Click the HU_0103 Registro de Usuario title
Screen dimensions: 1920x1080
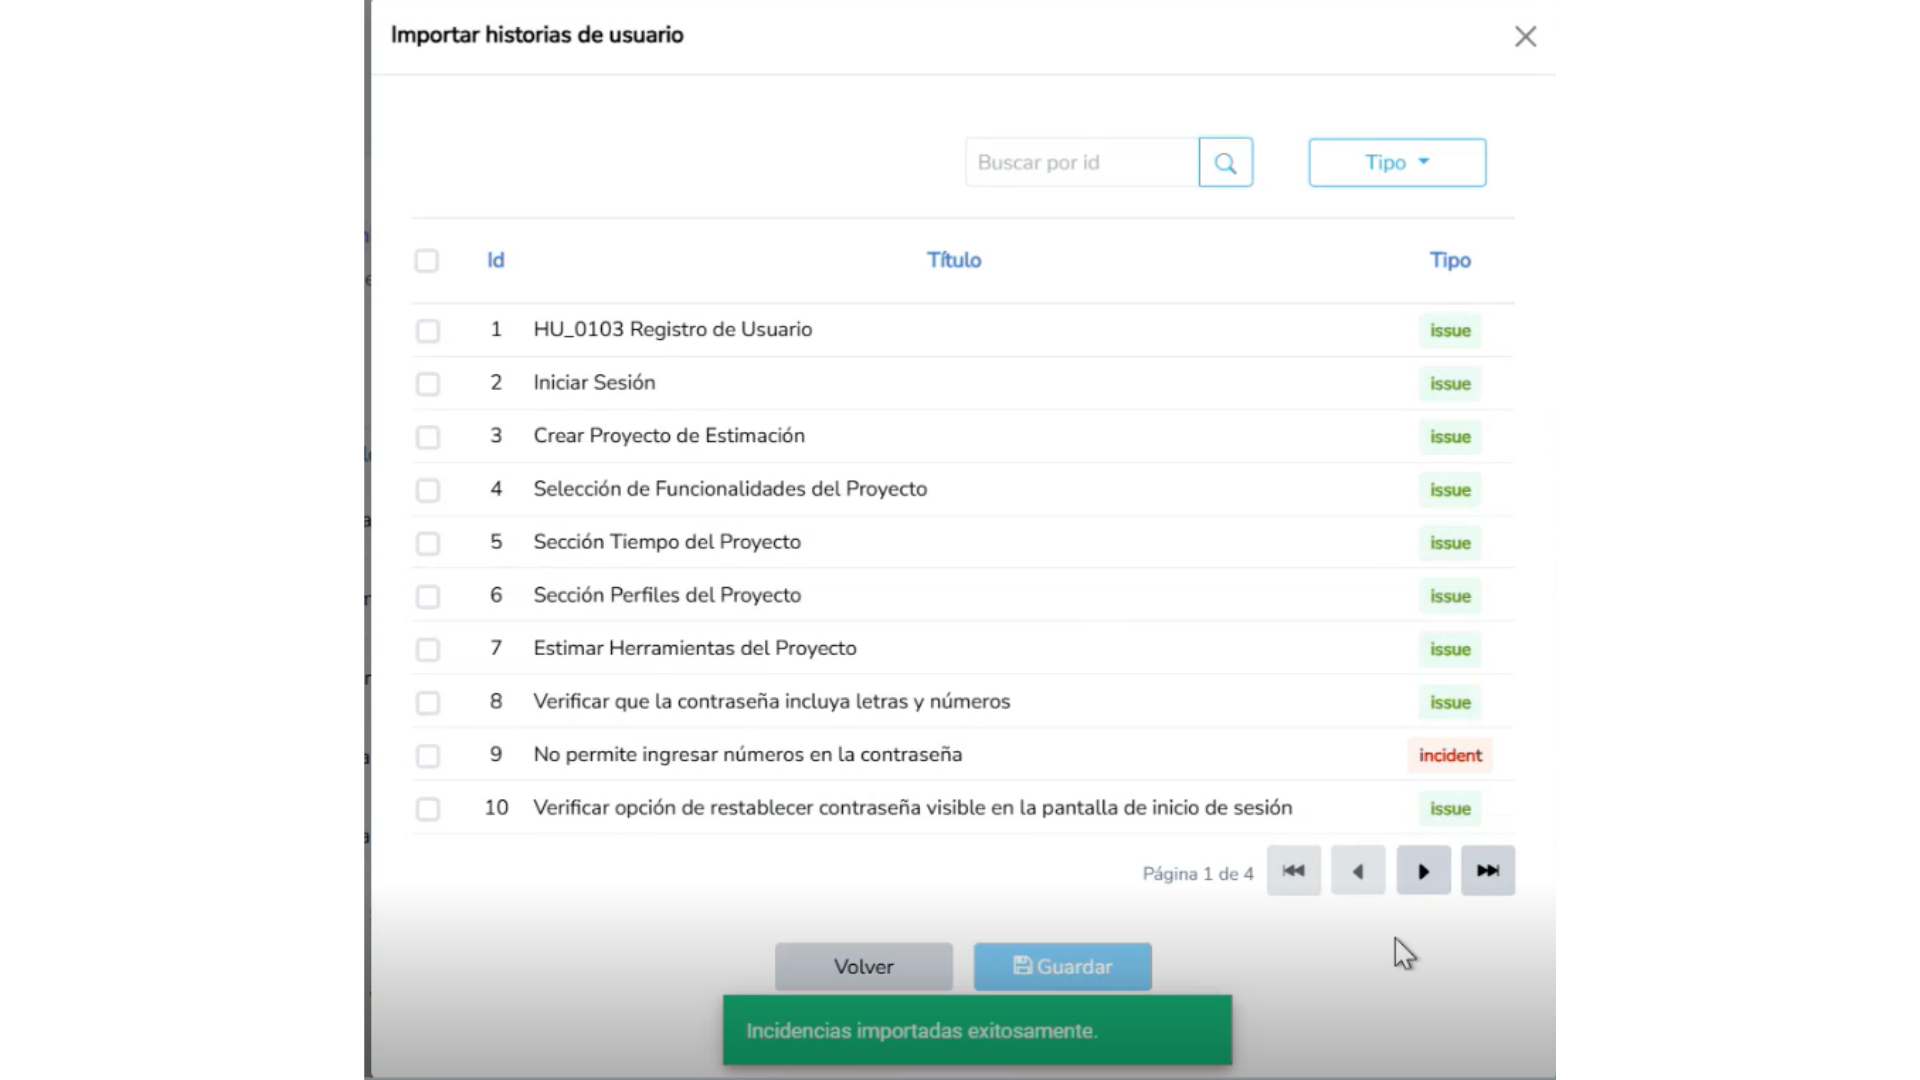pos(673,329)
